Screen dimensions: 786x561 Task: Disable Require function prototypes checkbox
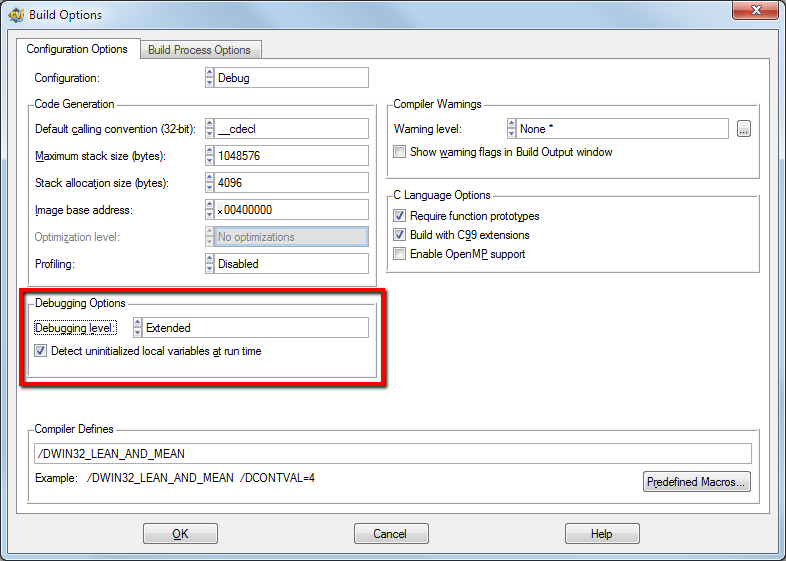[x=400, y=216]
